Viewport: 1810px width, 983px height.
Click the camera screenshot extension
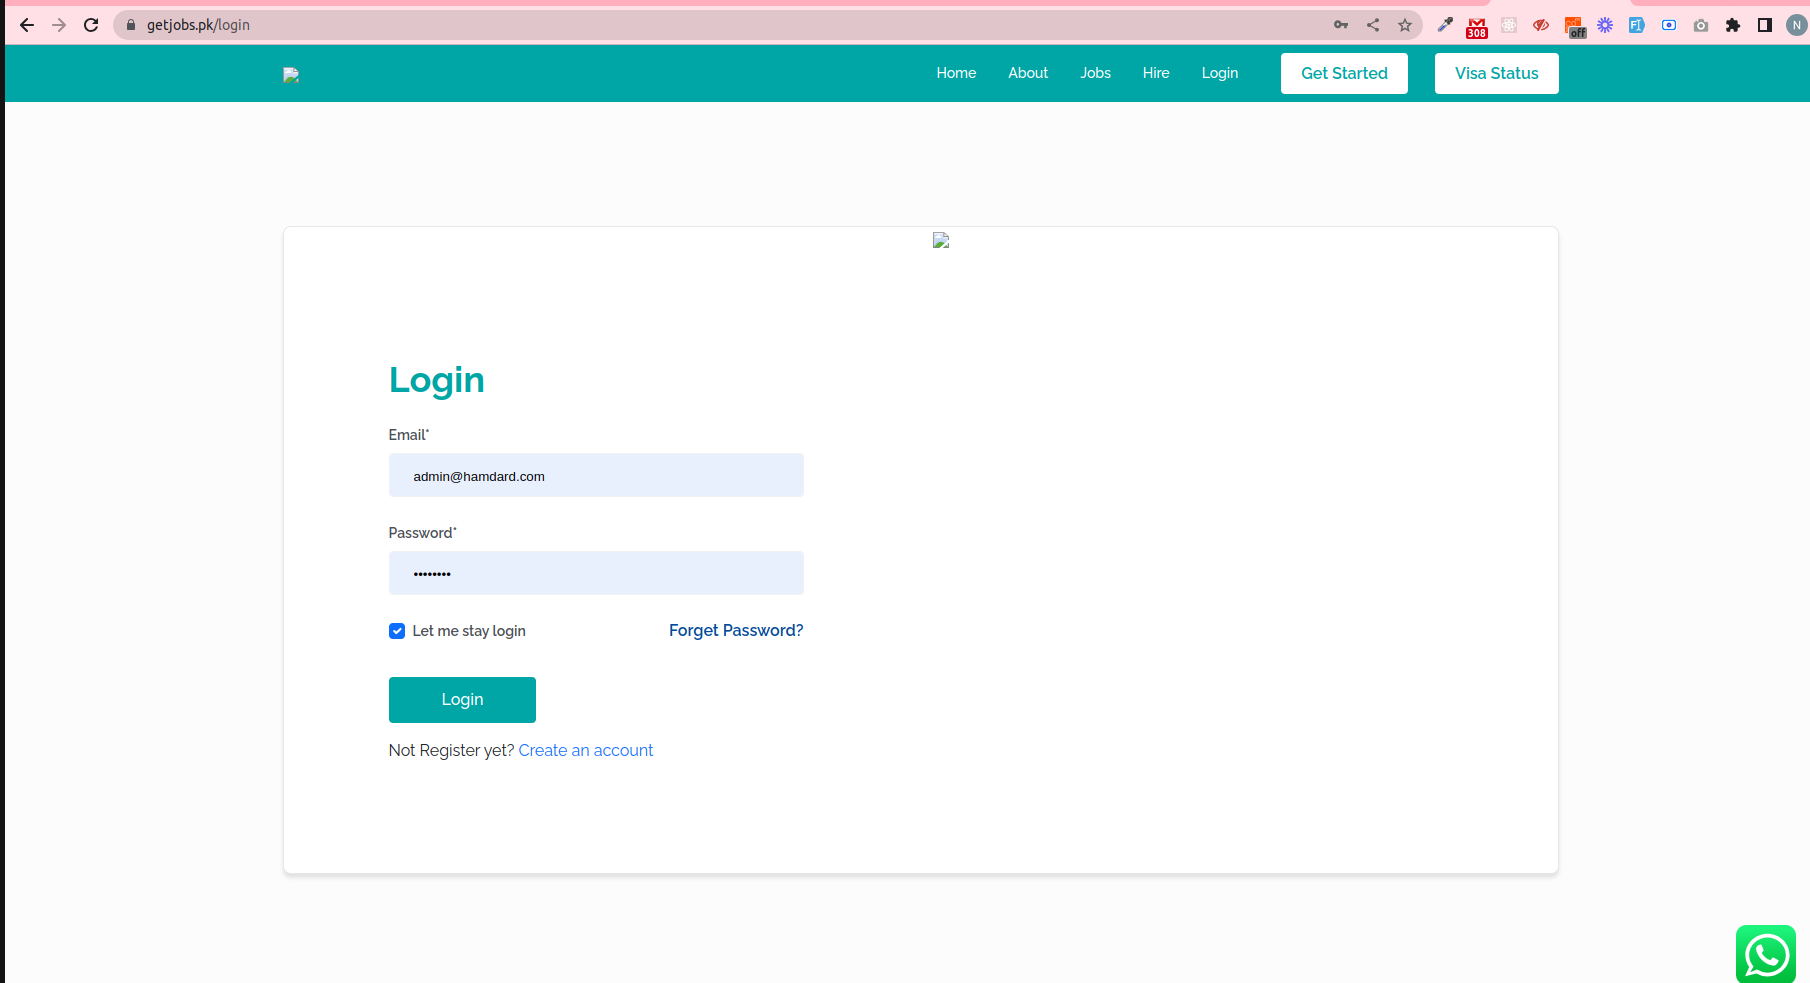pyautogui.click(x=1701, y=25)
